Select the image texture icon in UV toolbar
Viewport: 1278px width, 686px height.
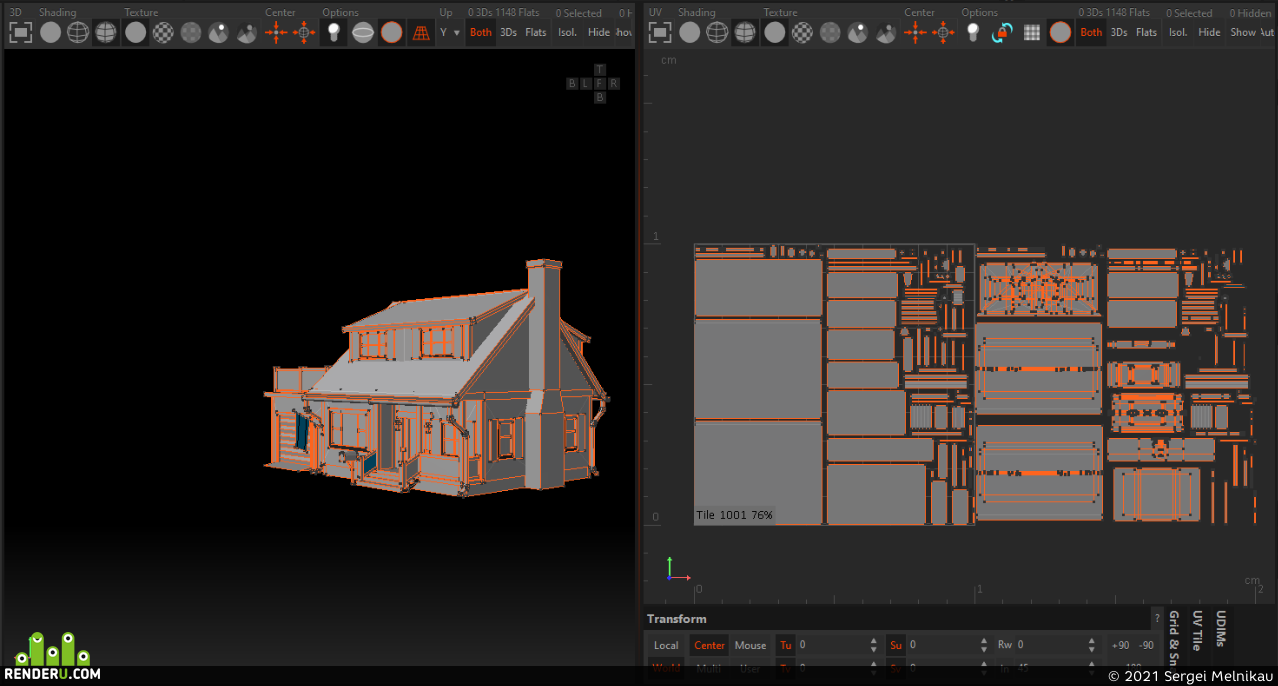tap(858, 32)
